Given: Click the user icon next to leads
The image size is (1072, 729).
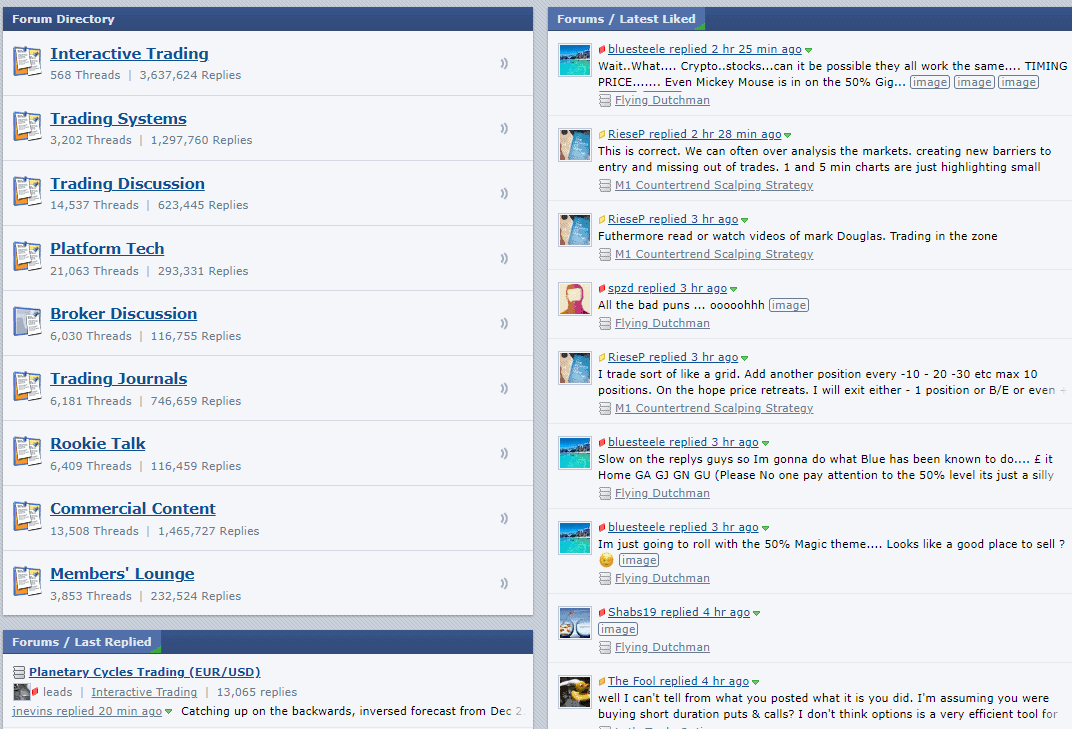Looking at the screenshot, I should [22, 691].
